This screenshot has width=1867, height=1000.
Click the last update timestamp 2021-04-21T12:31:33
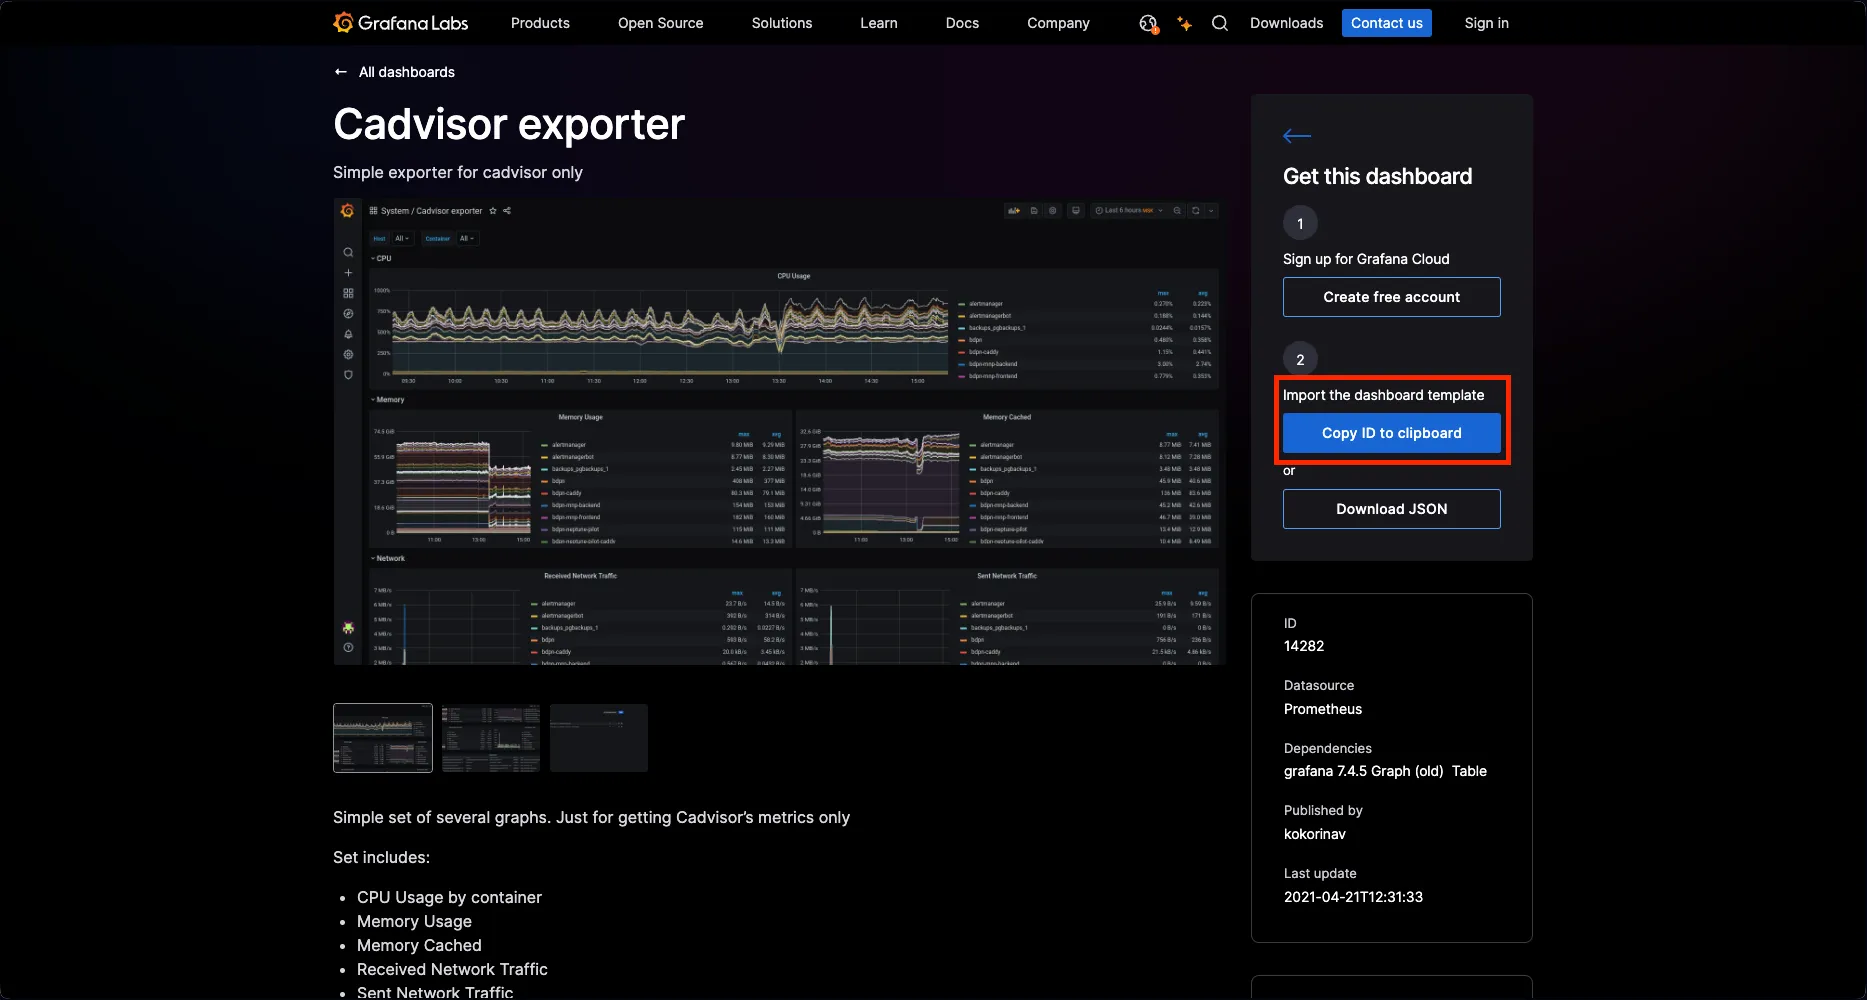1353,897
